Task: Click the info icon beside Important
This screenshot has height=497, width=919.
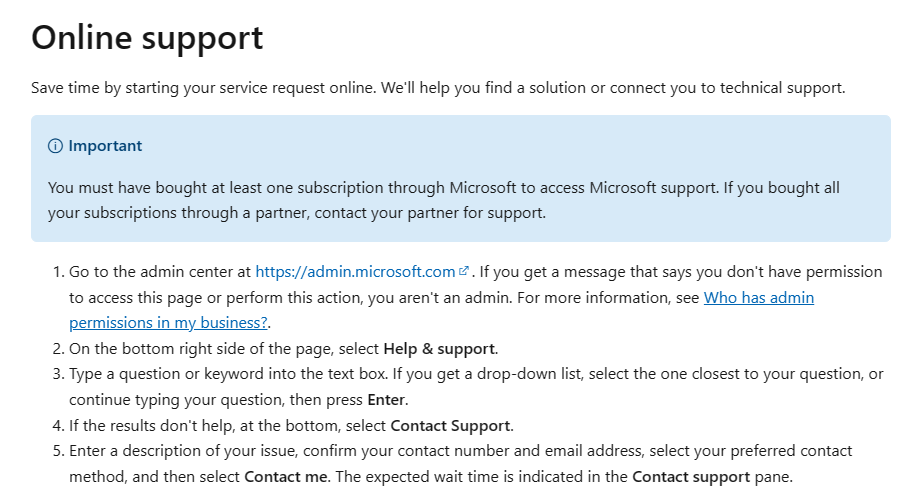Action: pos(55,146)
